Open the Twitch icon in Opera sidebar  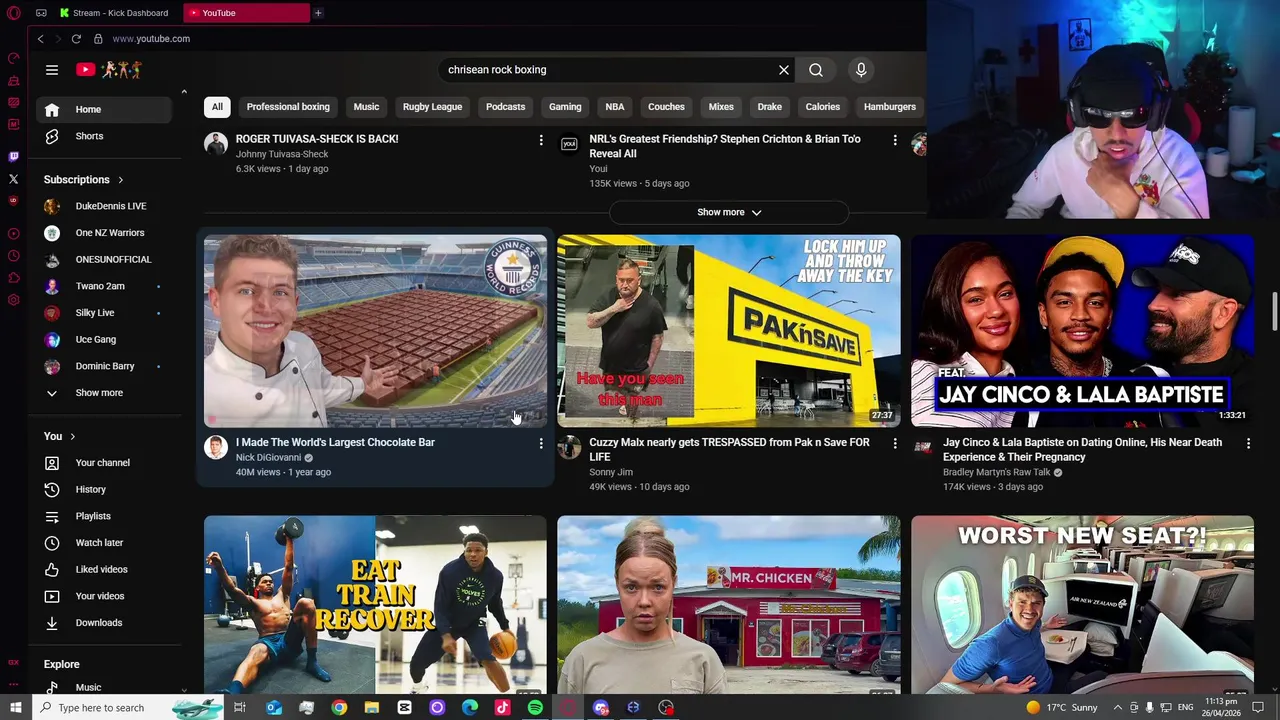(x=13, y=156)
